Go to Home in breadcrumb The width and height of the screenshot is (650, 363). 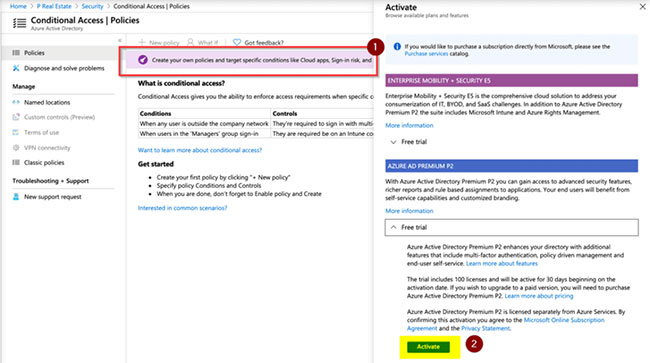18,6
